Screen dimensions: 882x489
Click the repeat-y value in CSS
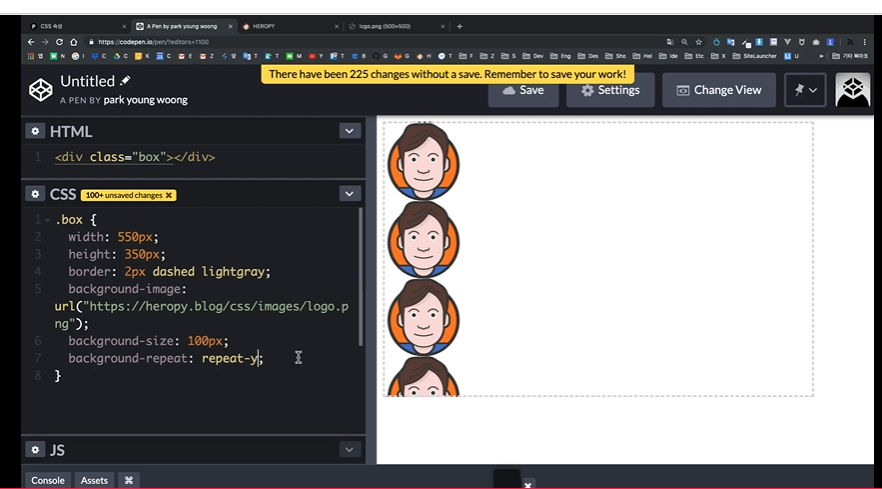(x=230, y=358)
